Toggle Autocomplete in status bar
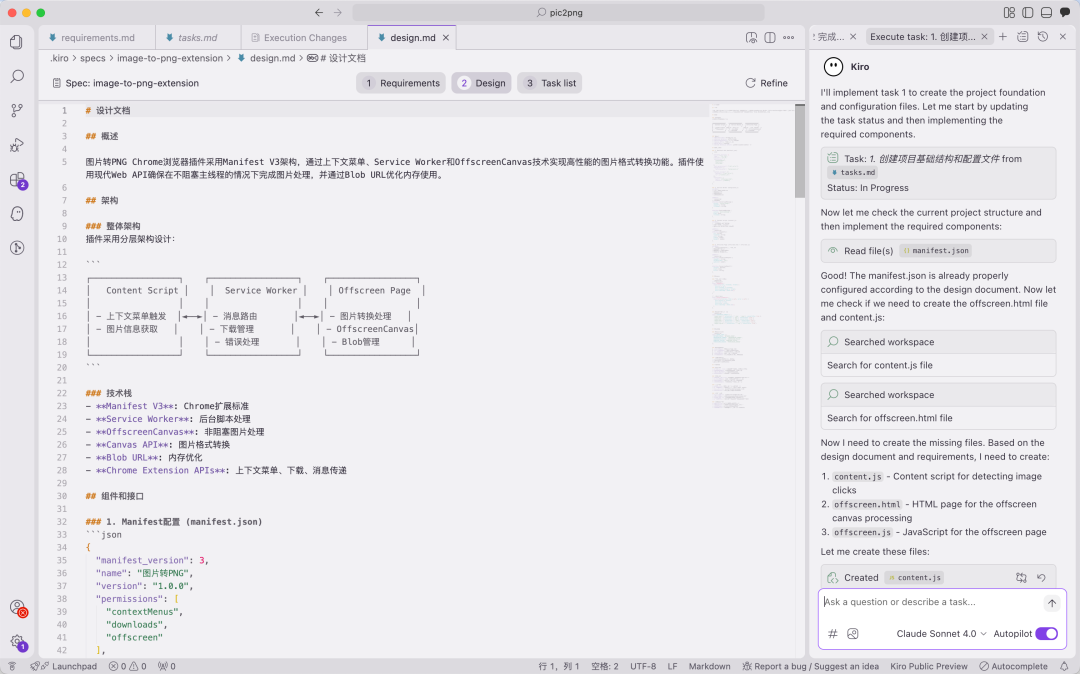Viewport: 1080px width, 674px height. (1013, 666)
